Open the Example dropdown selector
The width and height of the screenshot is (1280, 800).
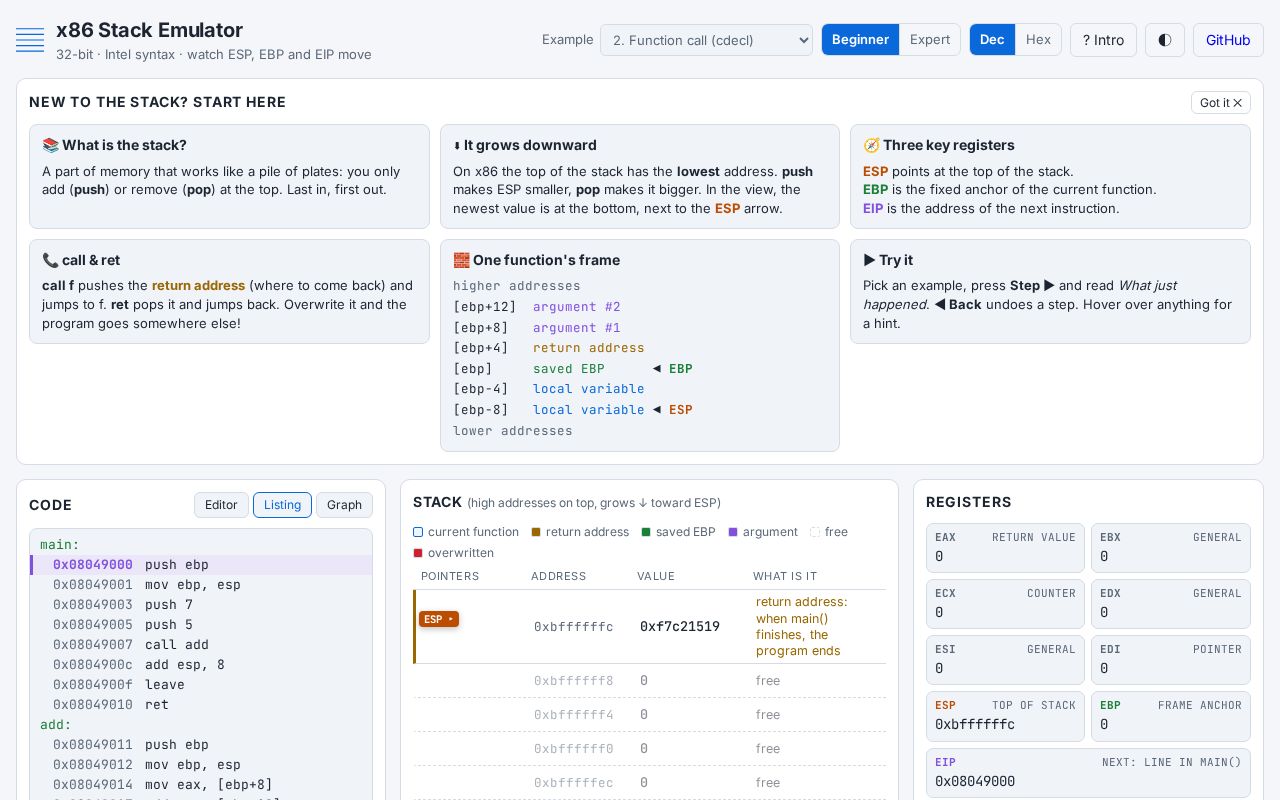(706, 40)
